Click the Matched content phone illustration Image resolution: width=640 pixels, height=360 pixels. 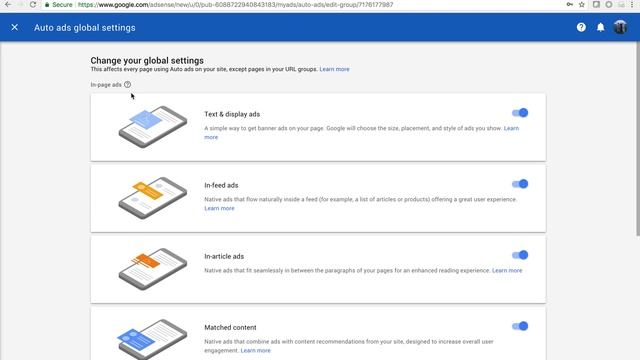coord(152,339)
